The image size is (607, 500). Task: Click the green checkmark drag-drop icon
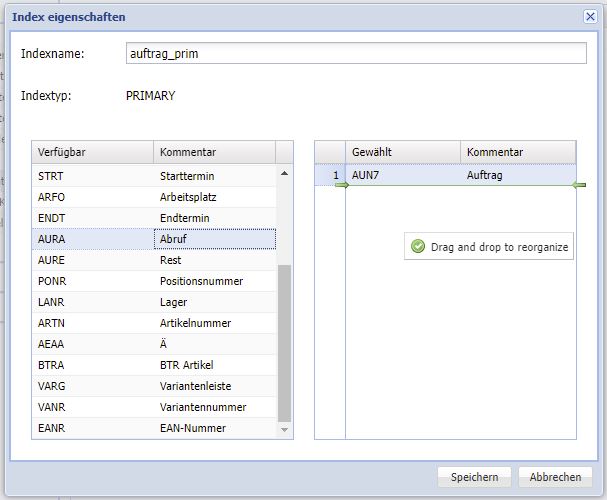tap(418, 246)
